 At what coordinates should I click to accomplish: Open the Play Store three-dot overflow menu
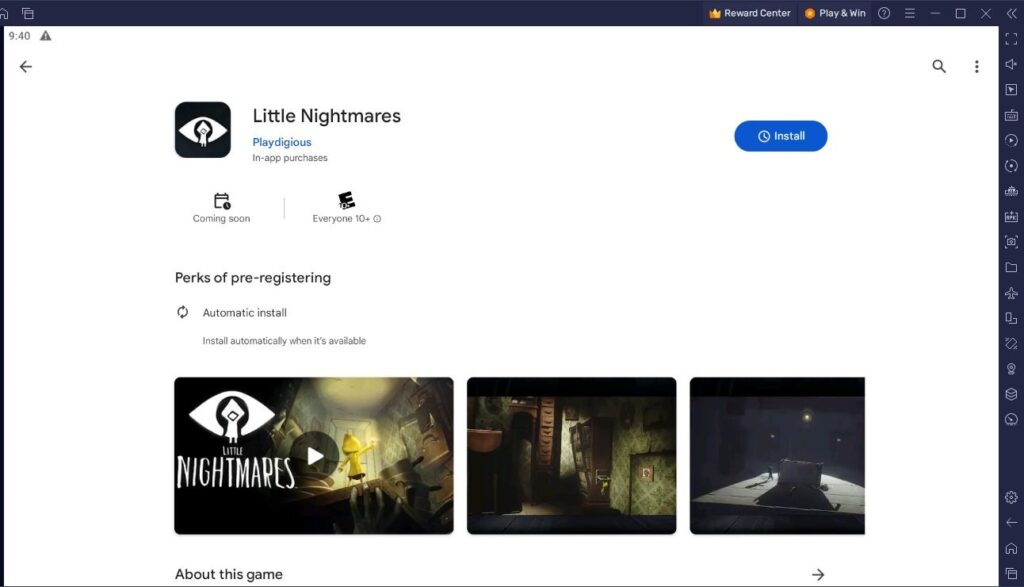point(977,66)
